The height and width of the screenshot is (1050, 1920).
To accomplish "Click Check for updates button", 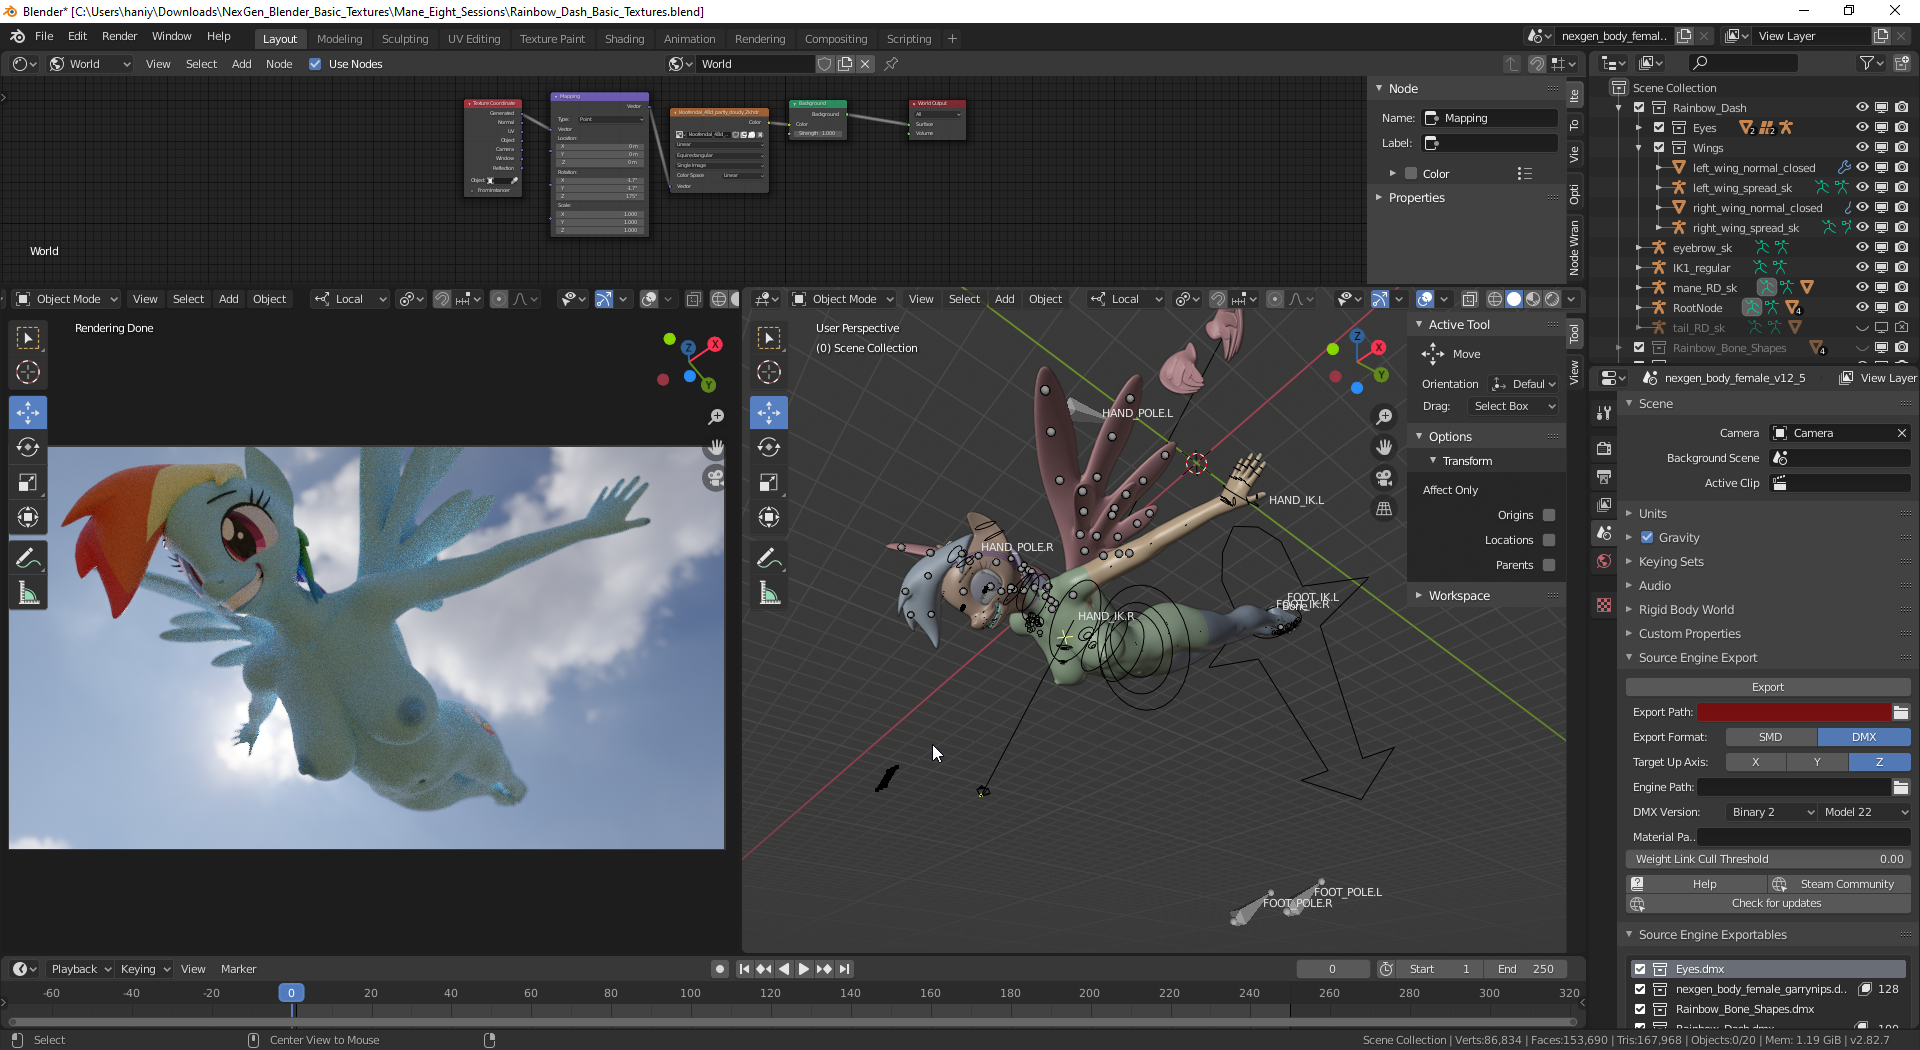I will pyautogui.click(x=1776, y=904).
